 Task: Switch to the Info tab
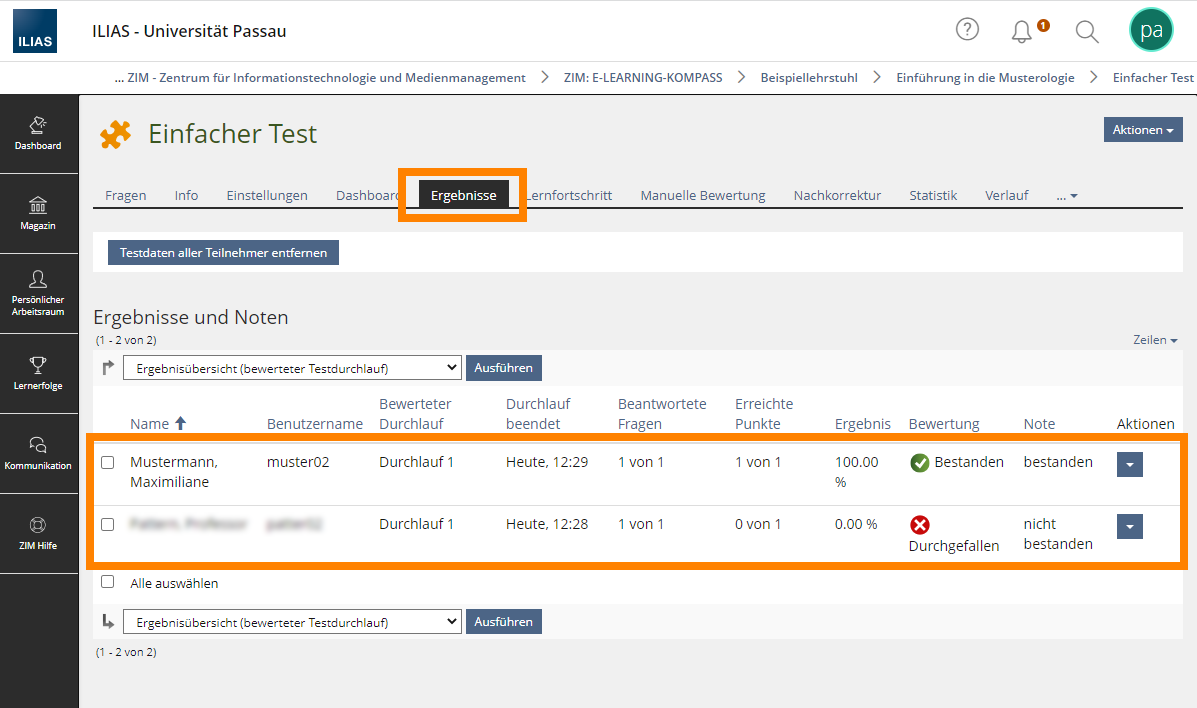[186, 196]
